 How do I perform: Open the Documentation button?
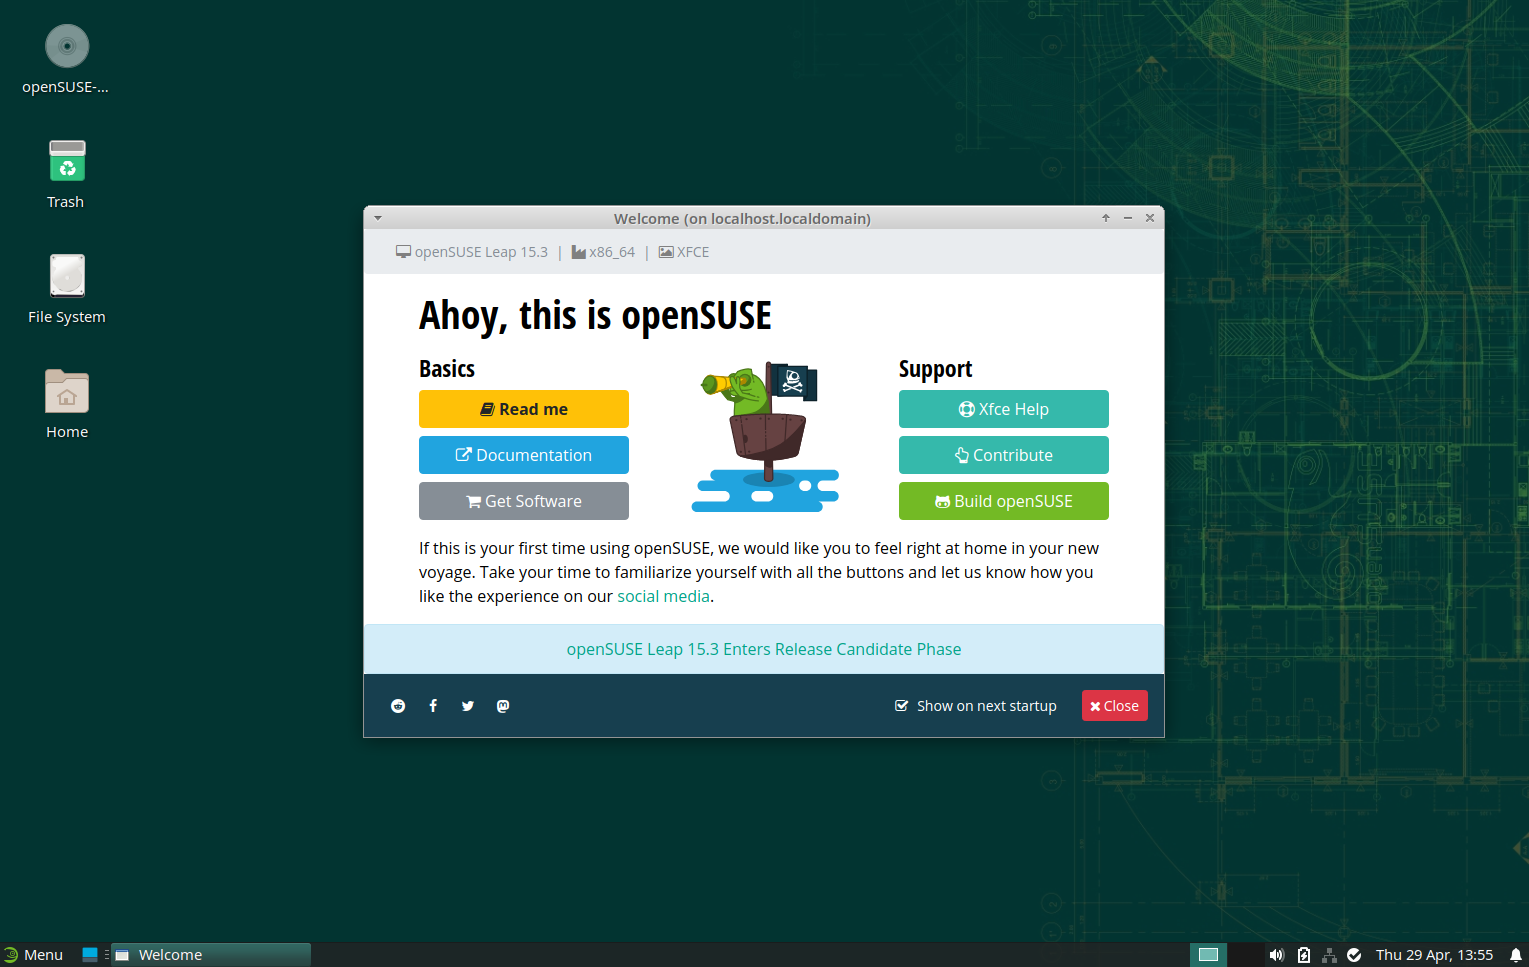pyautogui.click(x=523, y=455)
